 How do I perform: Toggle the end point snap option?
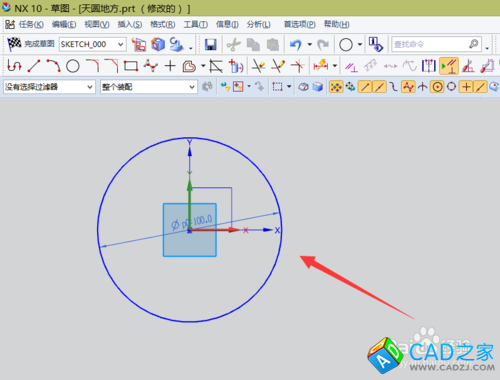[365, 87]
